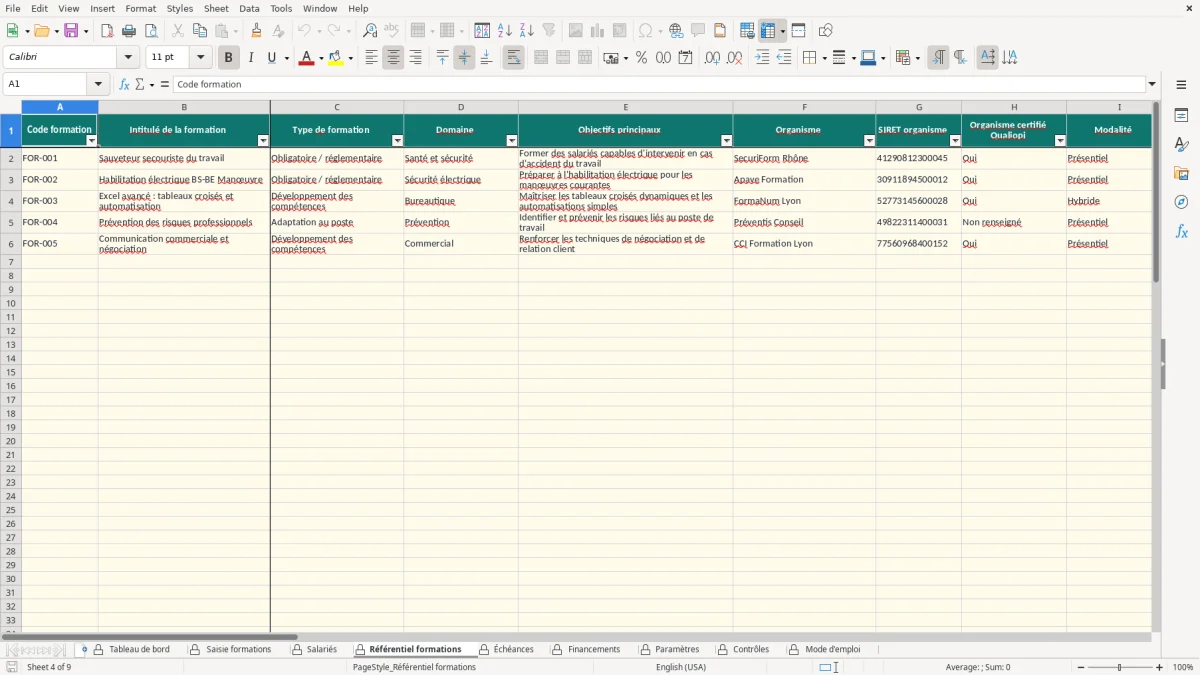Open Sidebar Properties panel

(1181, 115)
